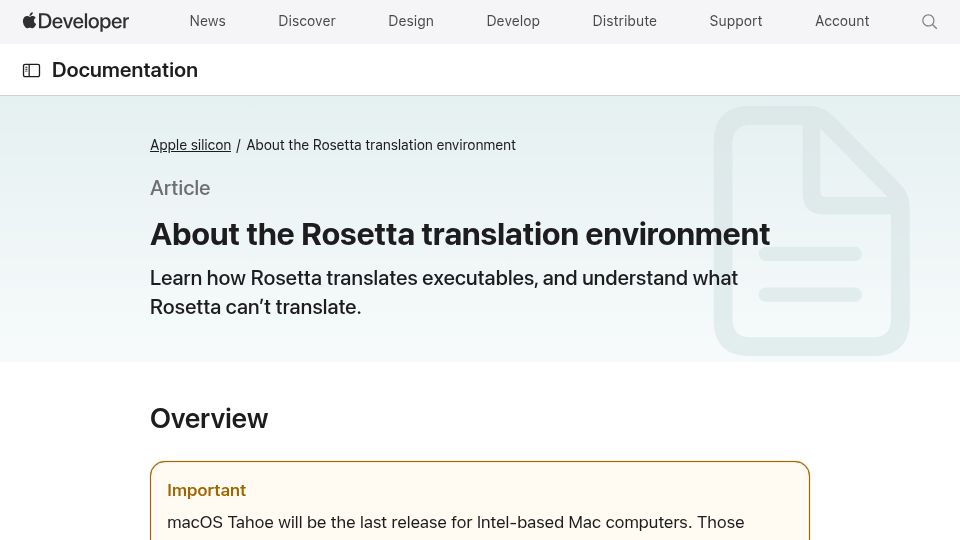Image resolution: width=960 pixels, height=540 pixels.
Task: Open the Distribute menu item
Action: (x=624, y=21)
